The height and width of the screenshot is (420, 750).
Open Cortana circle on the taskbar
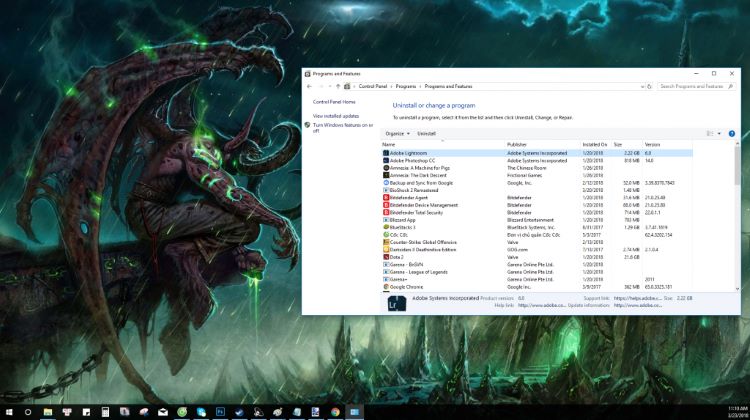[28, 412]
